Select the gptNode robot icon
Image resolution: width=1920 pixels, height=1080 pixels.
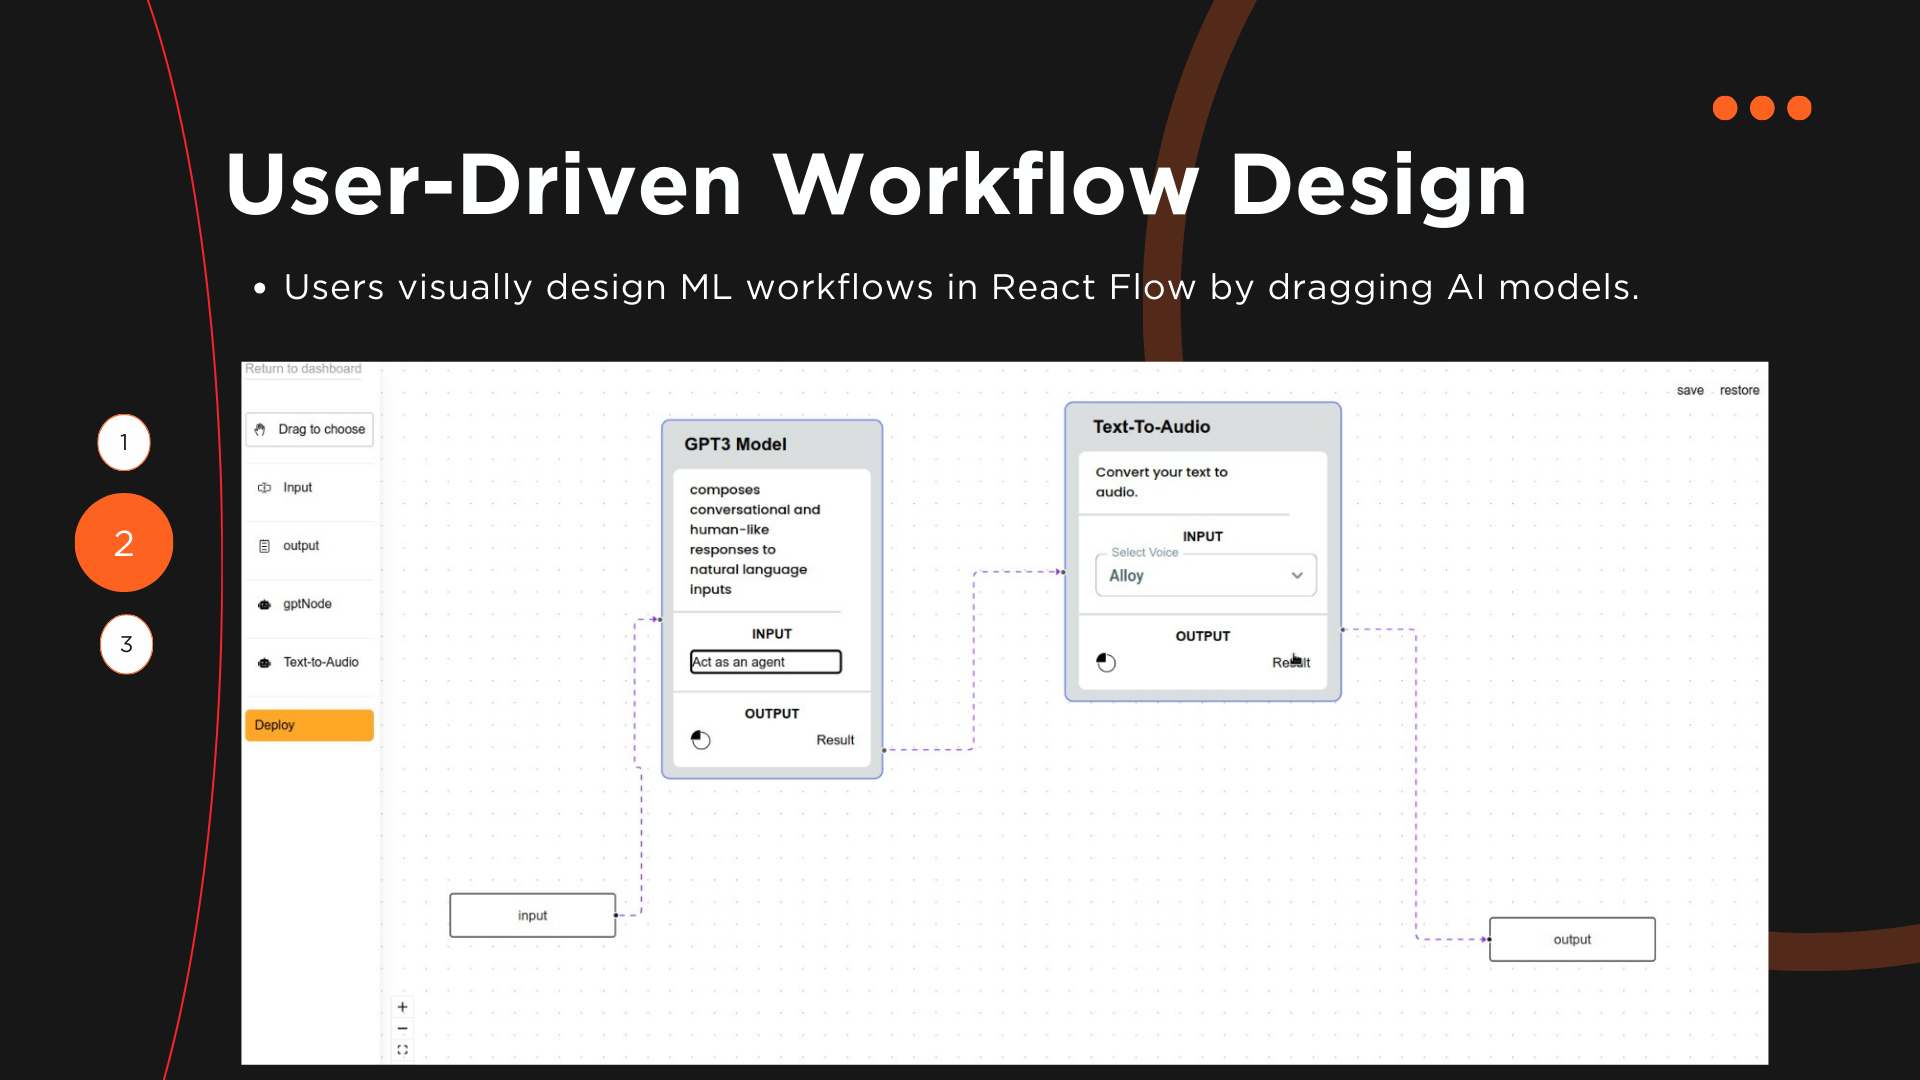[x=263, y=604]
